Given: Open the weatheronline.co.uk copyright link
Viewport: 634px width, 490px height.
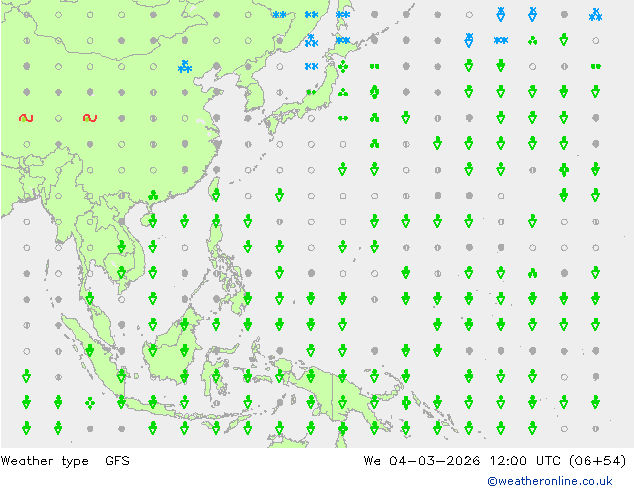Looking at the screenshot, I should tap(550, 481).
